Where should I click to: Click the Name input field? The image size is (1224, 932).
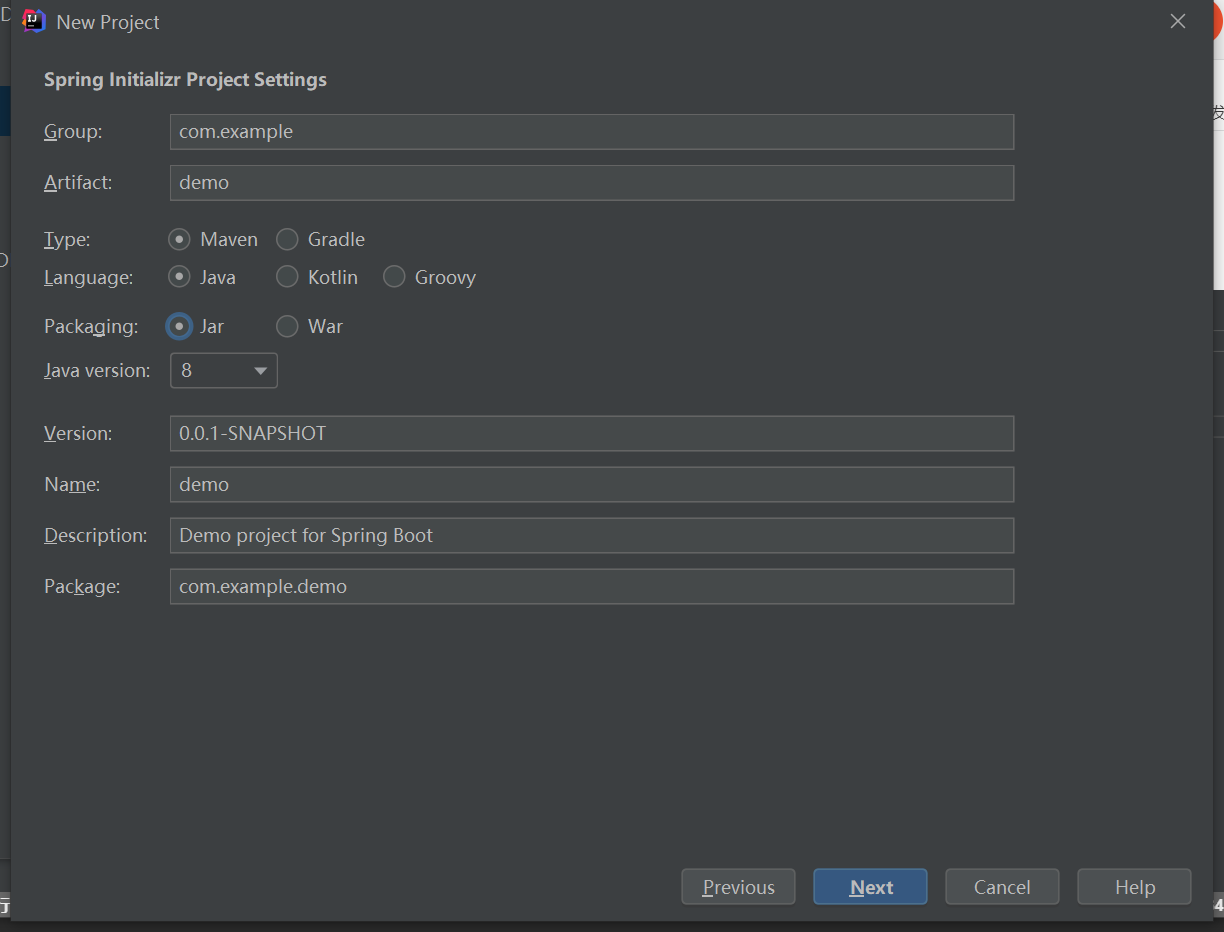(590, 484)
